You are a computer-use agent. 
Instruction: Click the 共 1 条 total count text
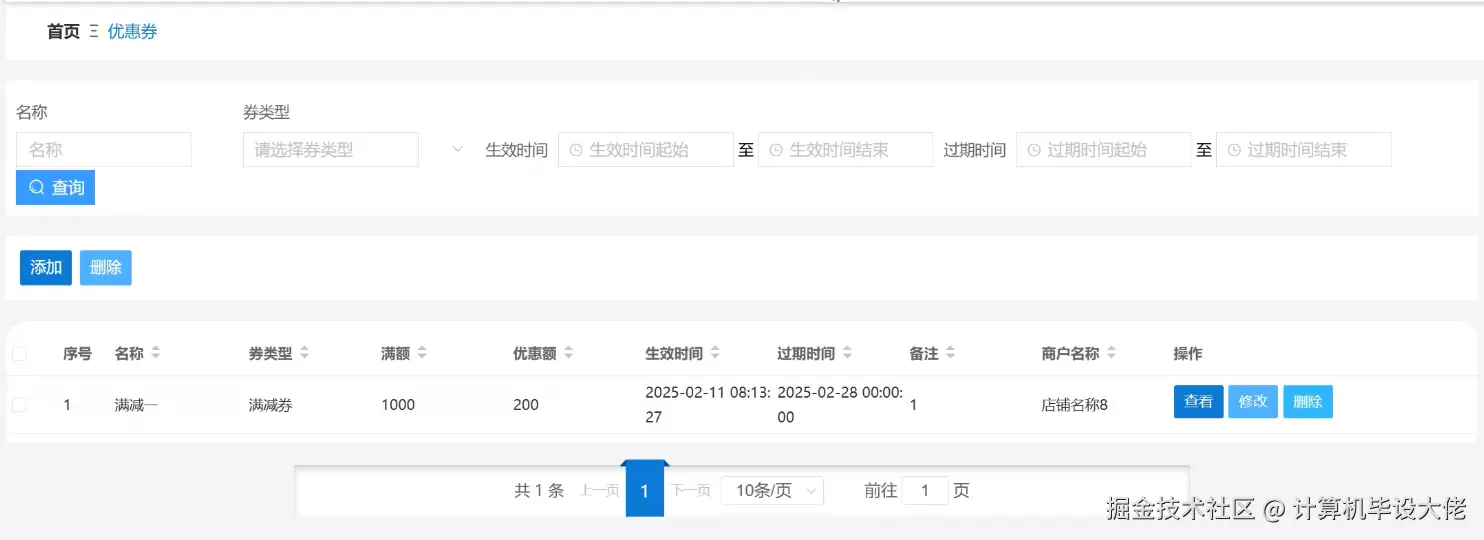click(539, 490)
